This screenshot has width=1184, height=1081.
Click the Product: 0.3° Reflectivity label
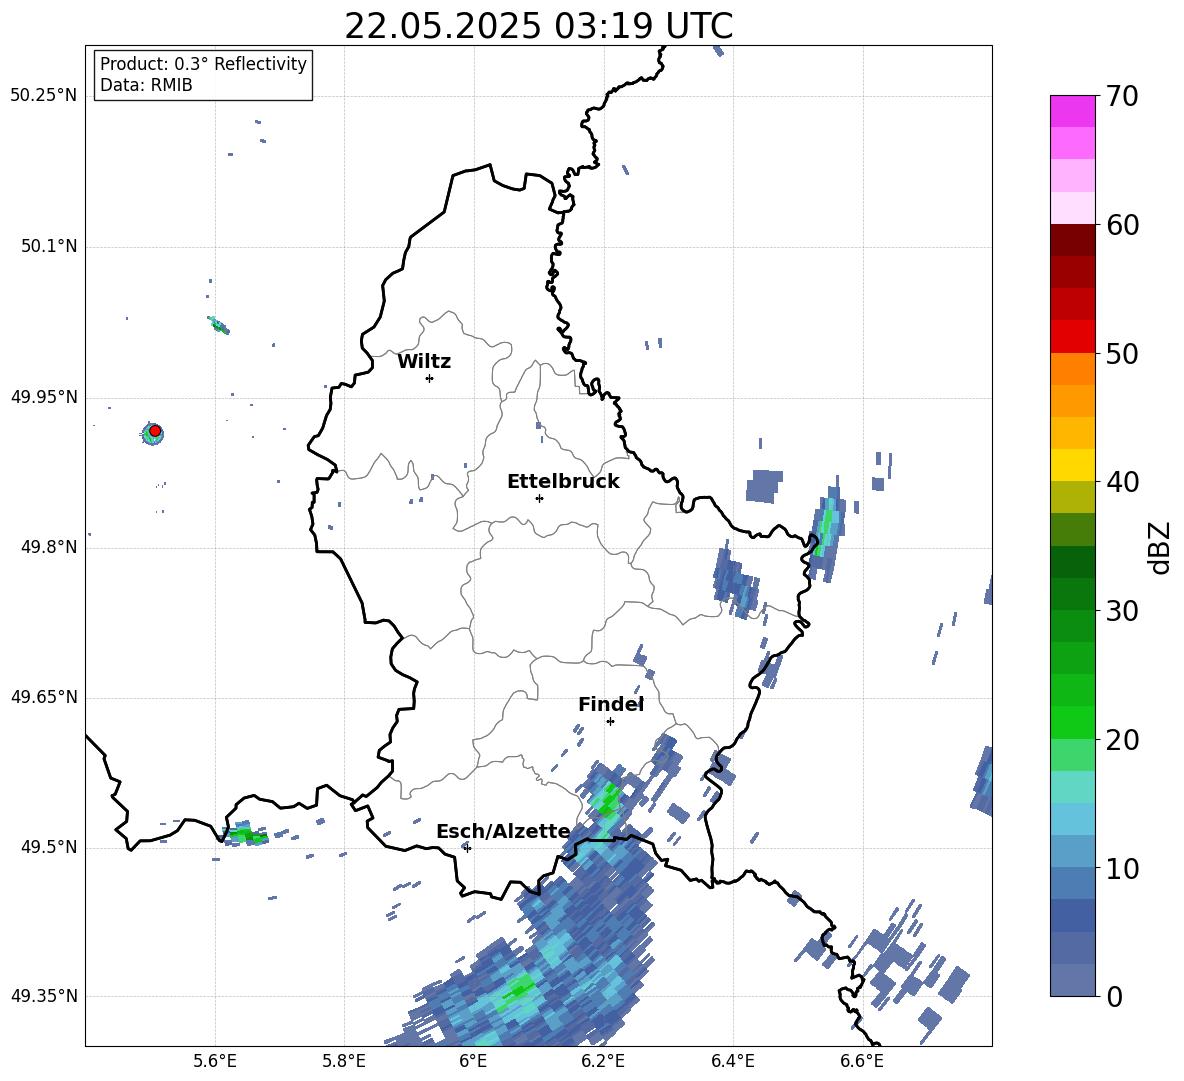click(203, 63)
